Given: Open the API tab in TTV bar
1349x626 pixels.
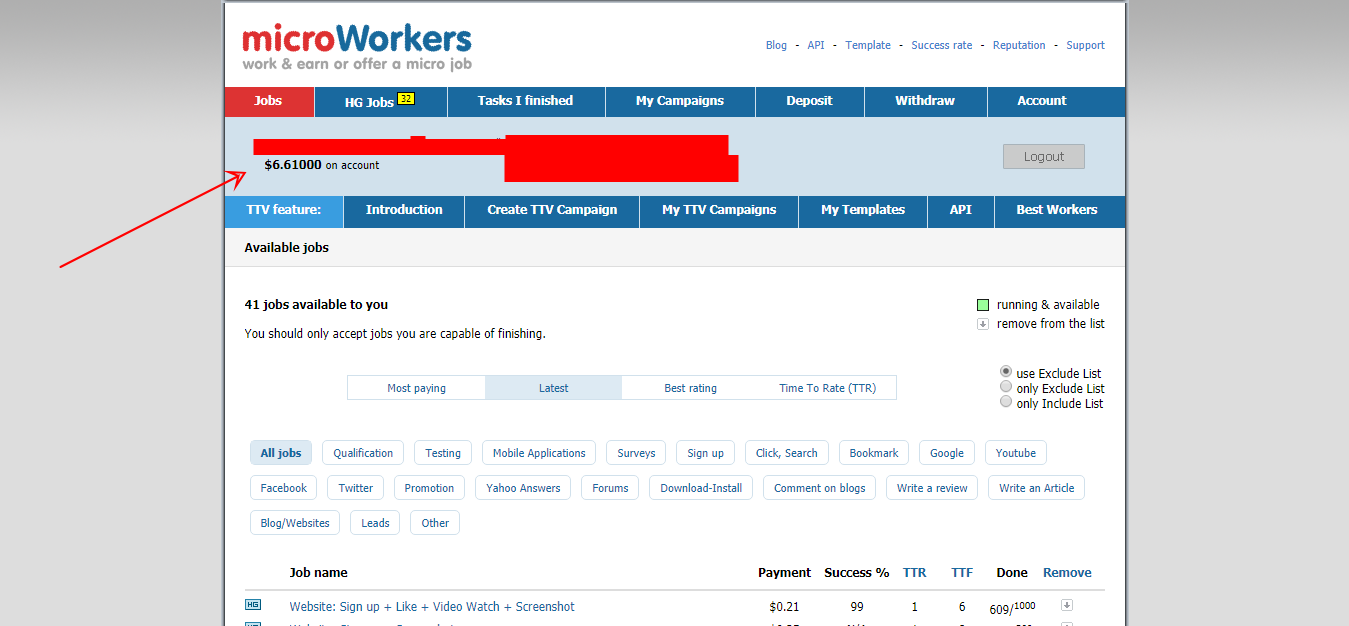Looking at the screenshot, I should [961, 210].
